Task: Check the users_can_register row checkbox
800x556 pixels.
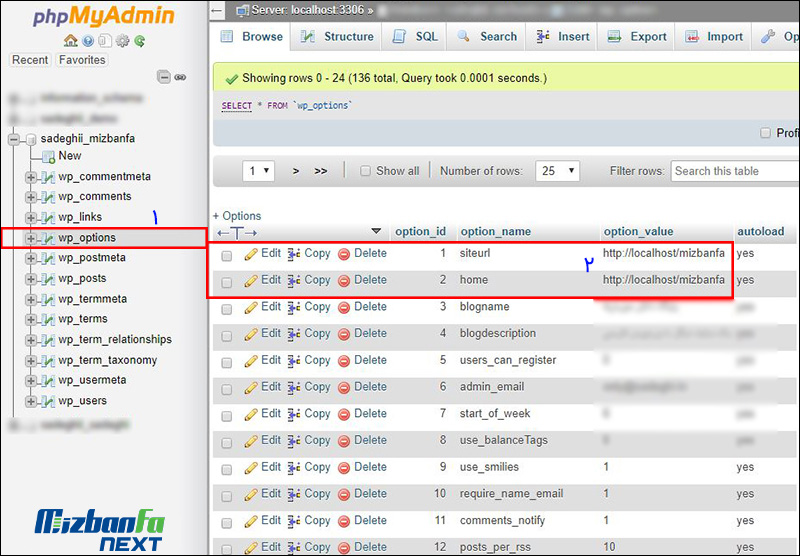Action: click(227, 363)
